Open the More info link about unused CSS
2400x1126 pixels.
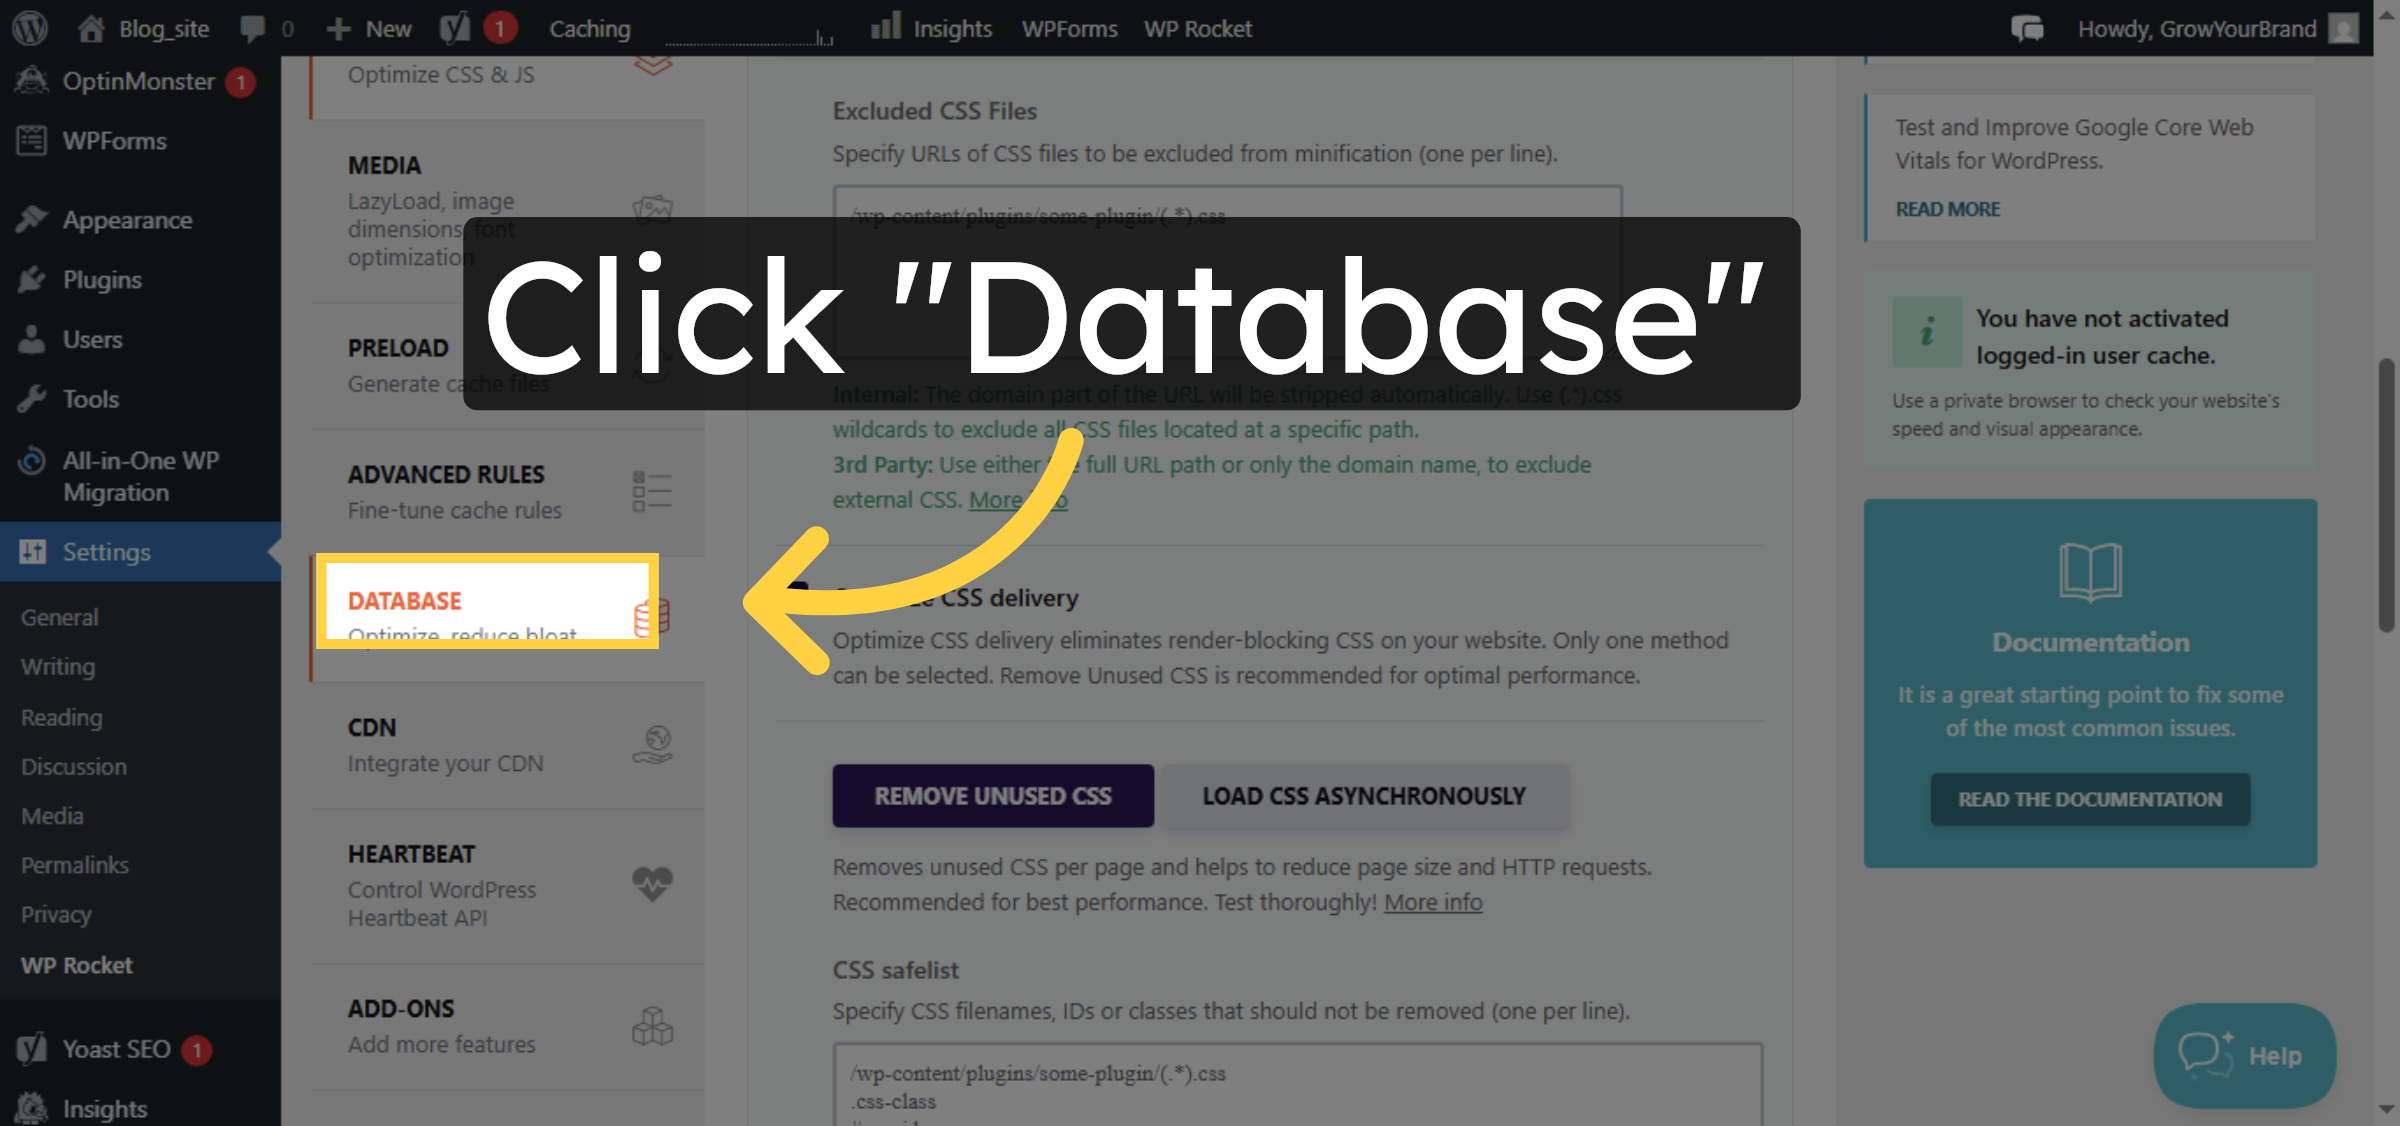tap(1432, 901)
